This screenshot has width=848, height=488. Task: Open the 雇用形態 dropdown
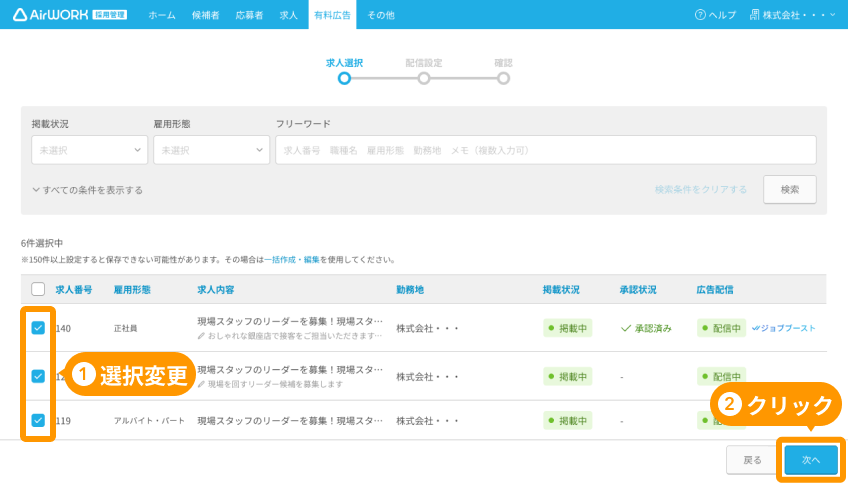click(211, 150)
